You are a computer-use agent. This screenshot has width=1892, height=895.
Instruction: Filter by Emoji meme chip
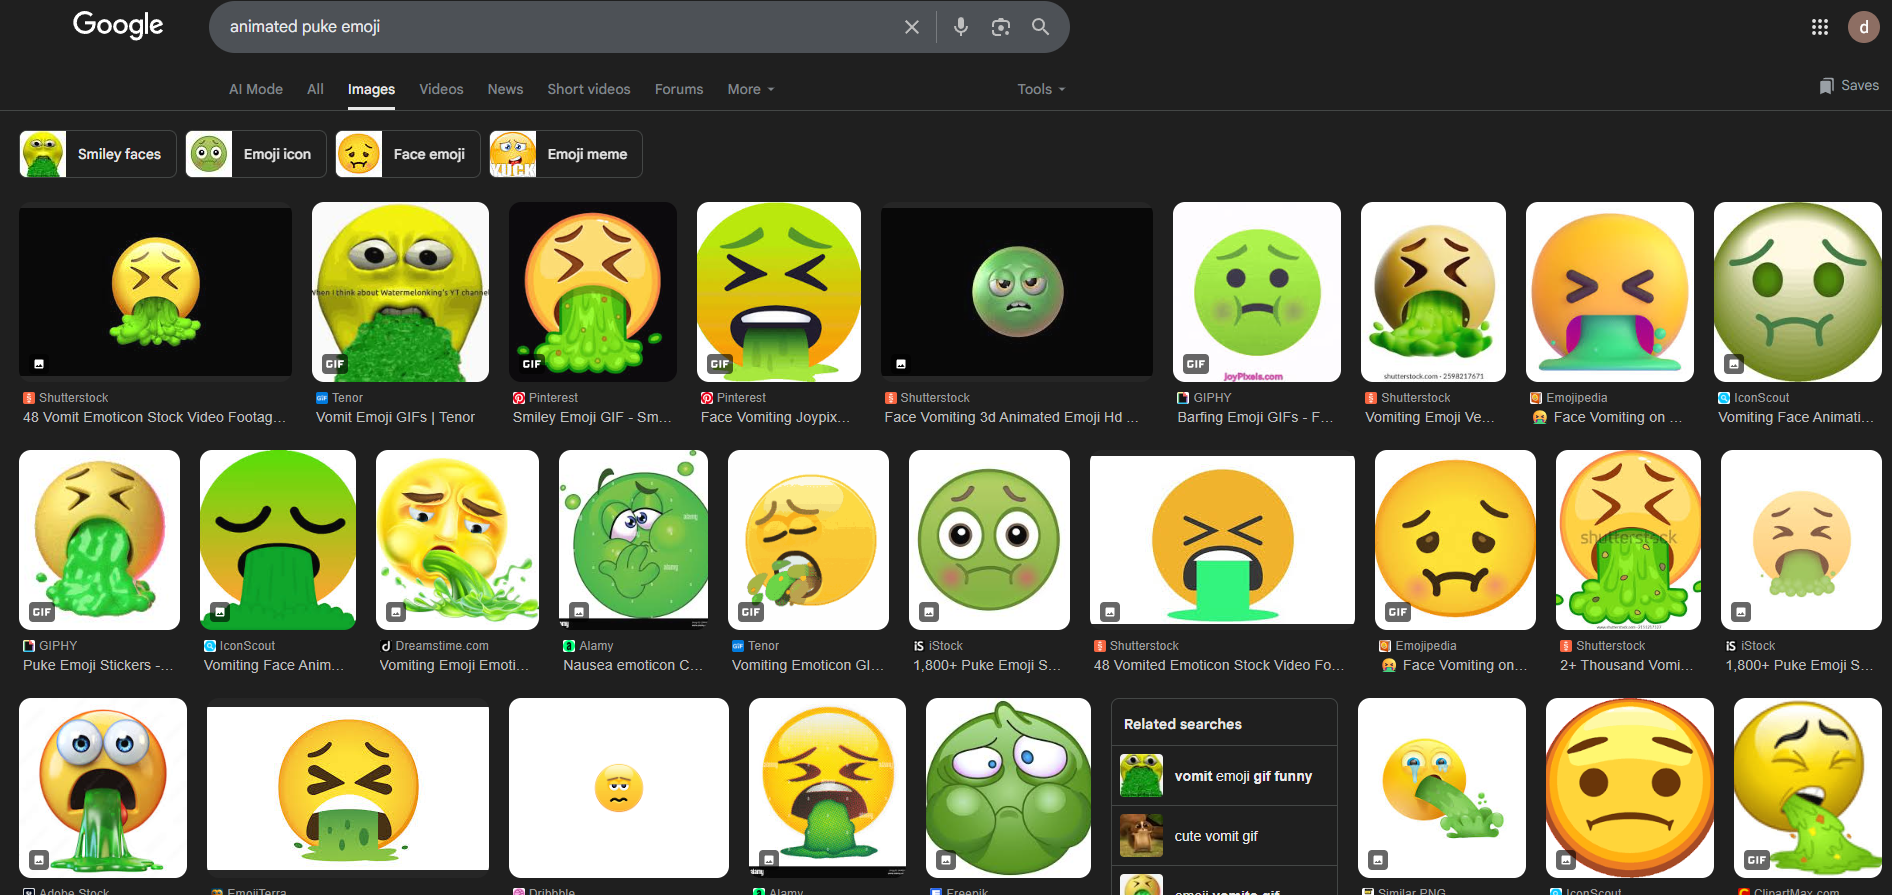pos(566,154)
